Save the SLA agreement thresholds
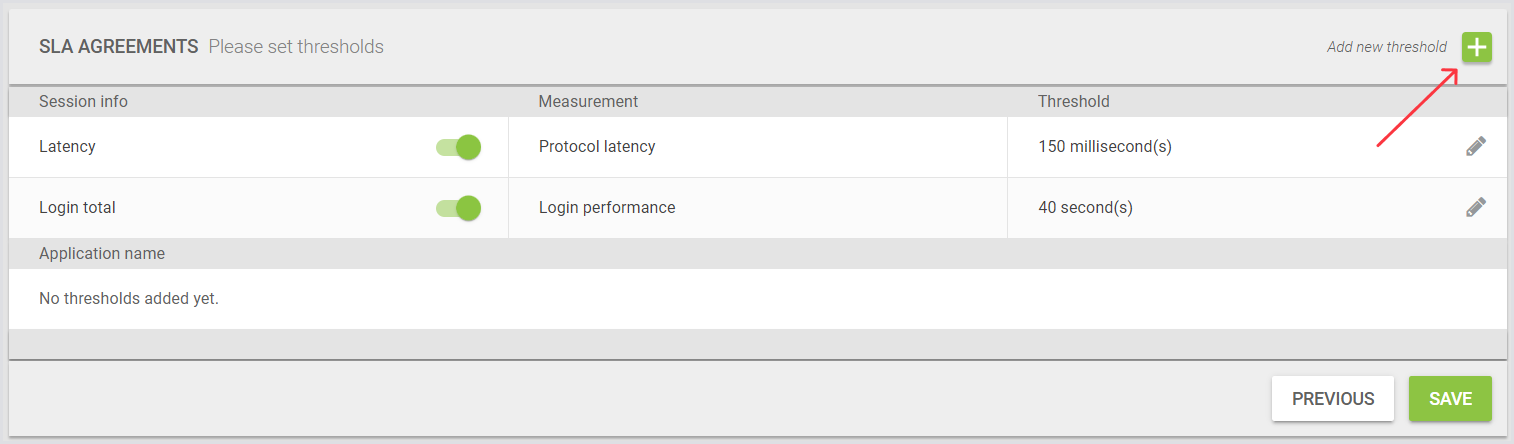 (x=1450, y=399)
